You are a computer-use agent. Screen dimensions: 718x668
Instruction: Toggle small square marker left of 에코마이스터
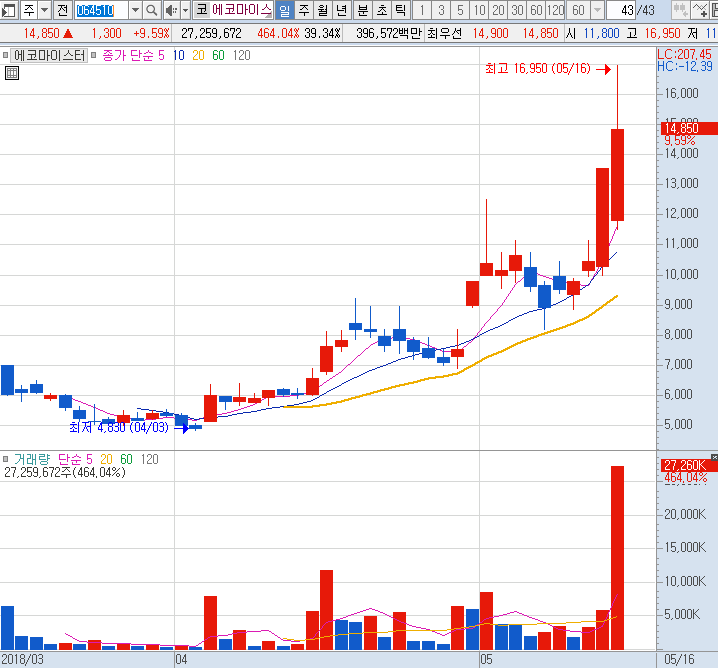(5, 55)
